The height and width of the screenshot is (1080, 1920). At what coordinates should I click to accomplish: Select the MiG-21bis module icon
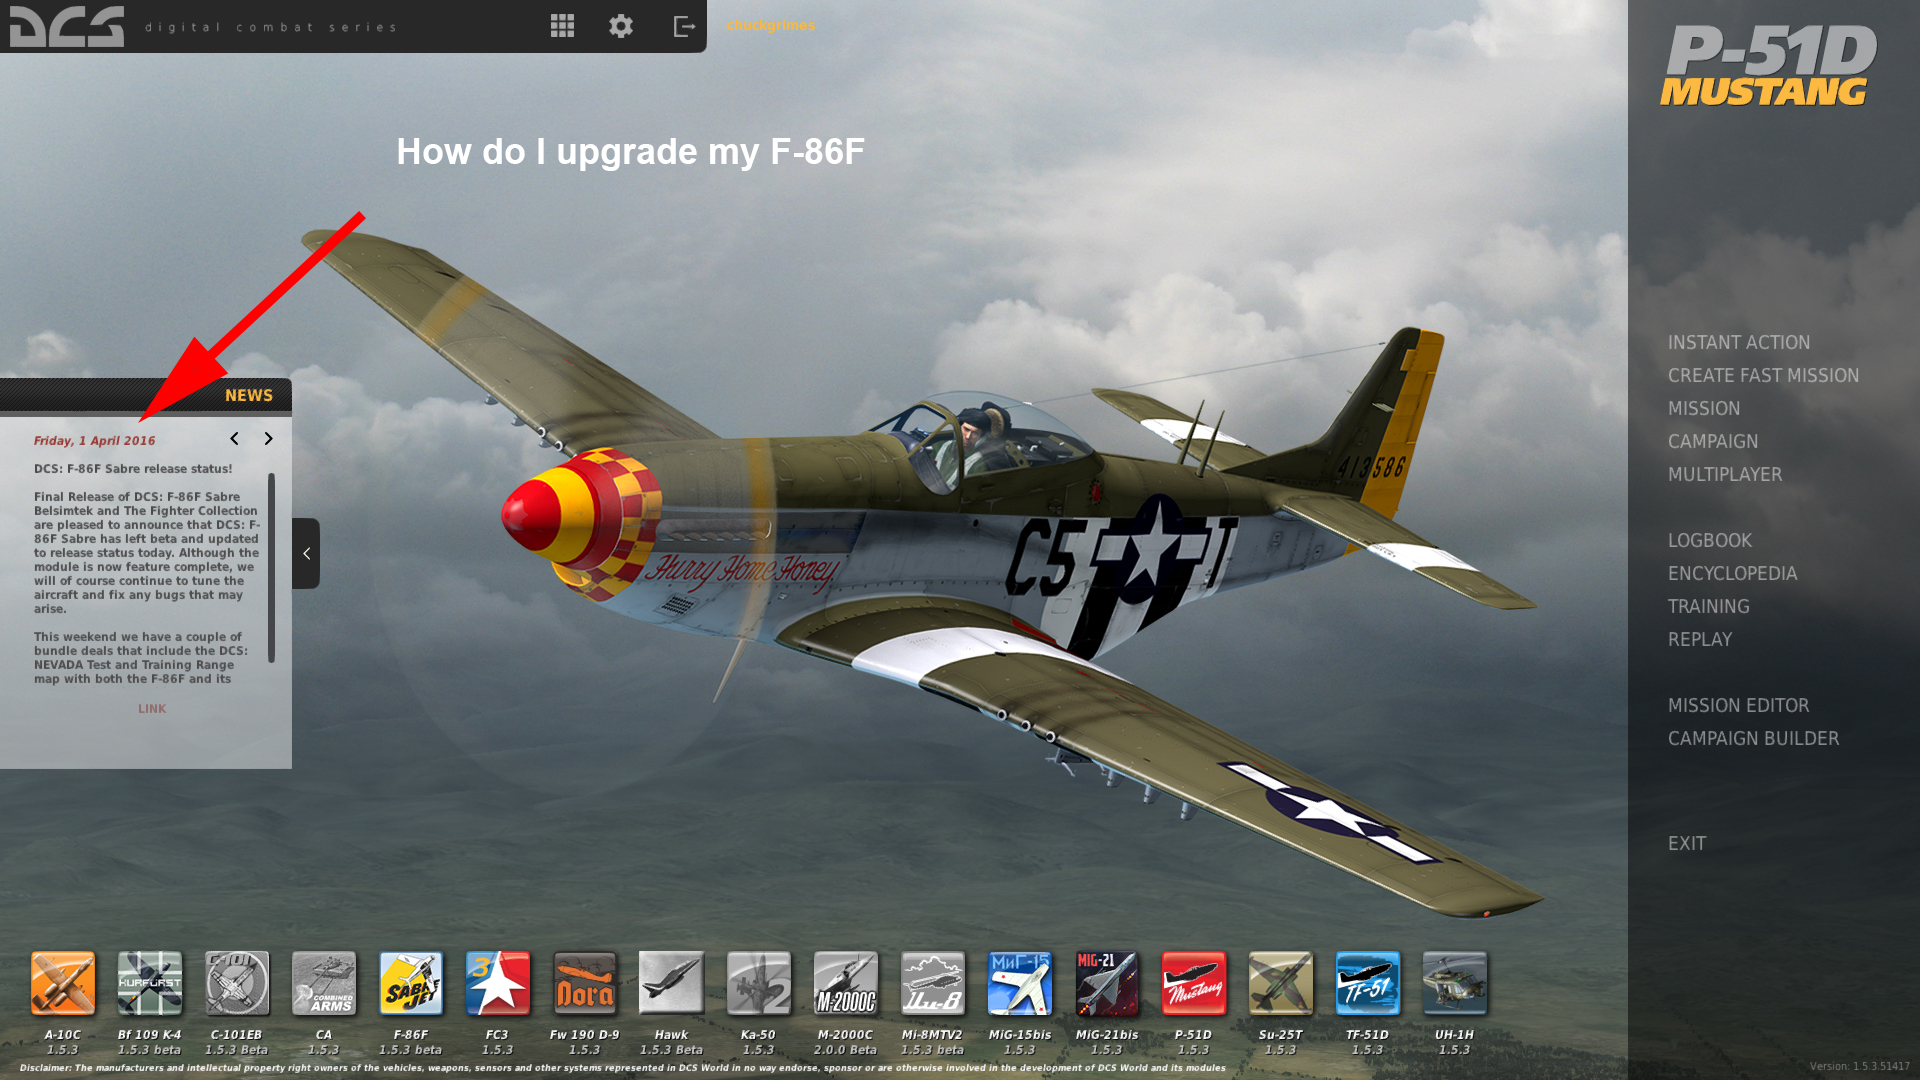click(1107, 983)
